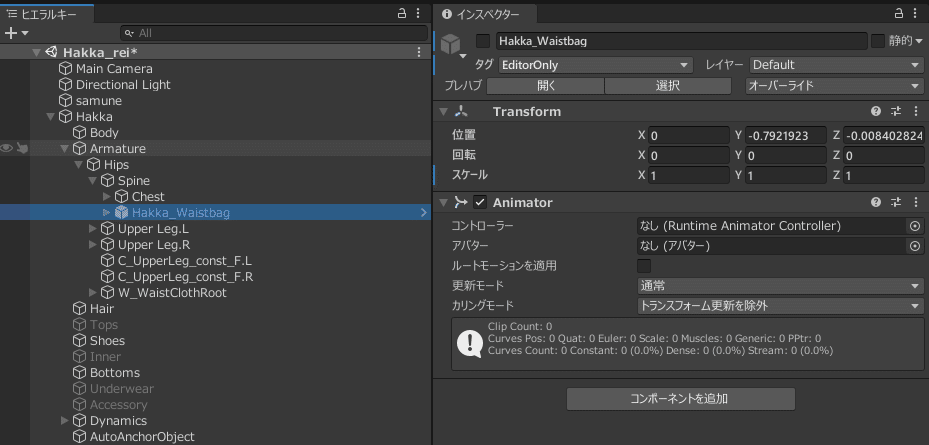Open the 静的 dropdown arrow

(x=919, y=41)
